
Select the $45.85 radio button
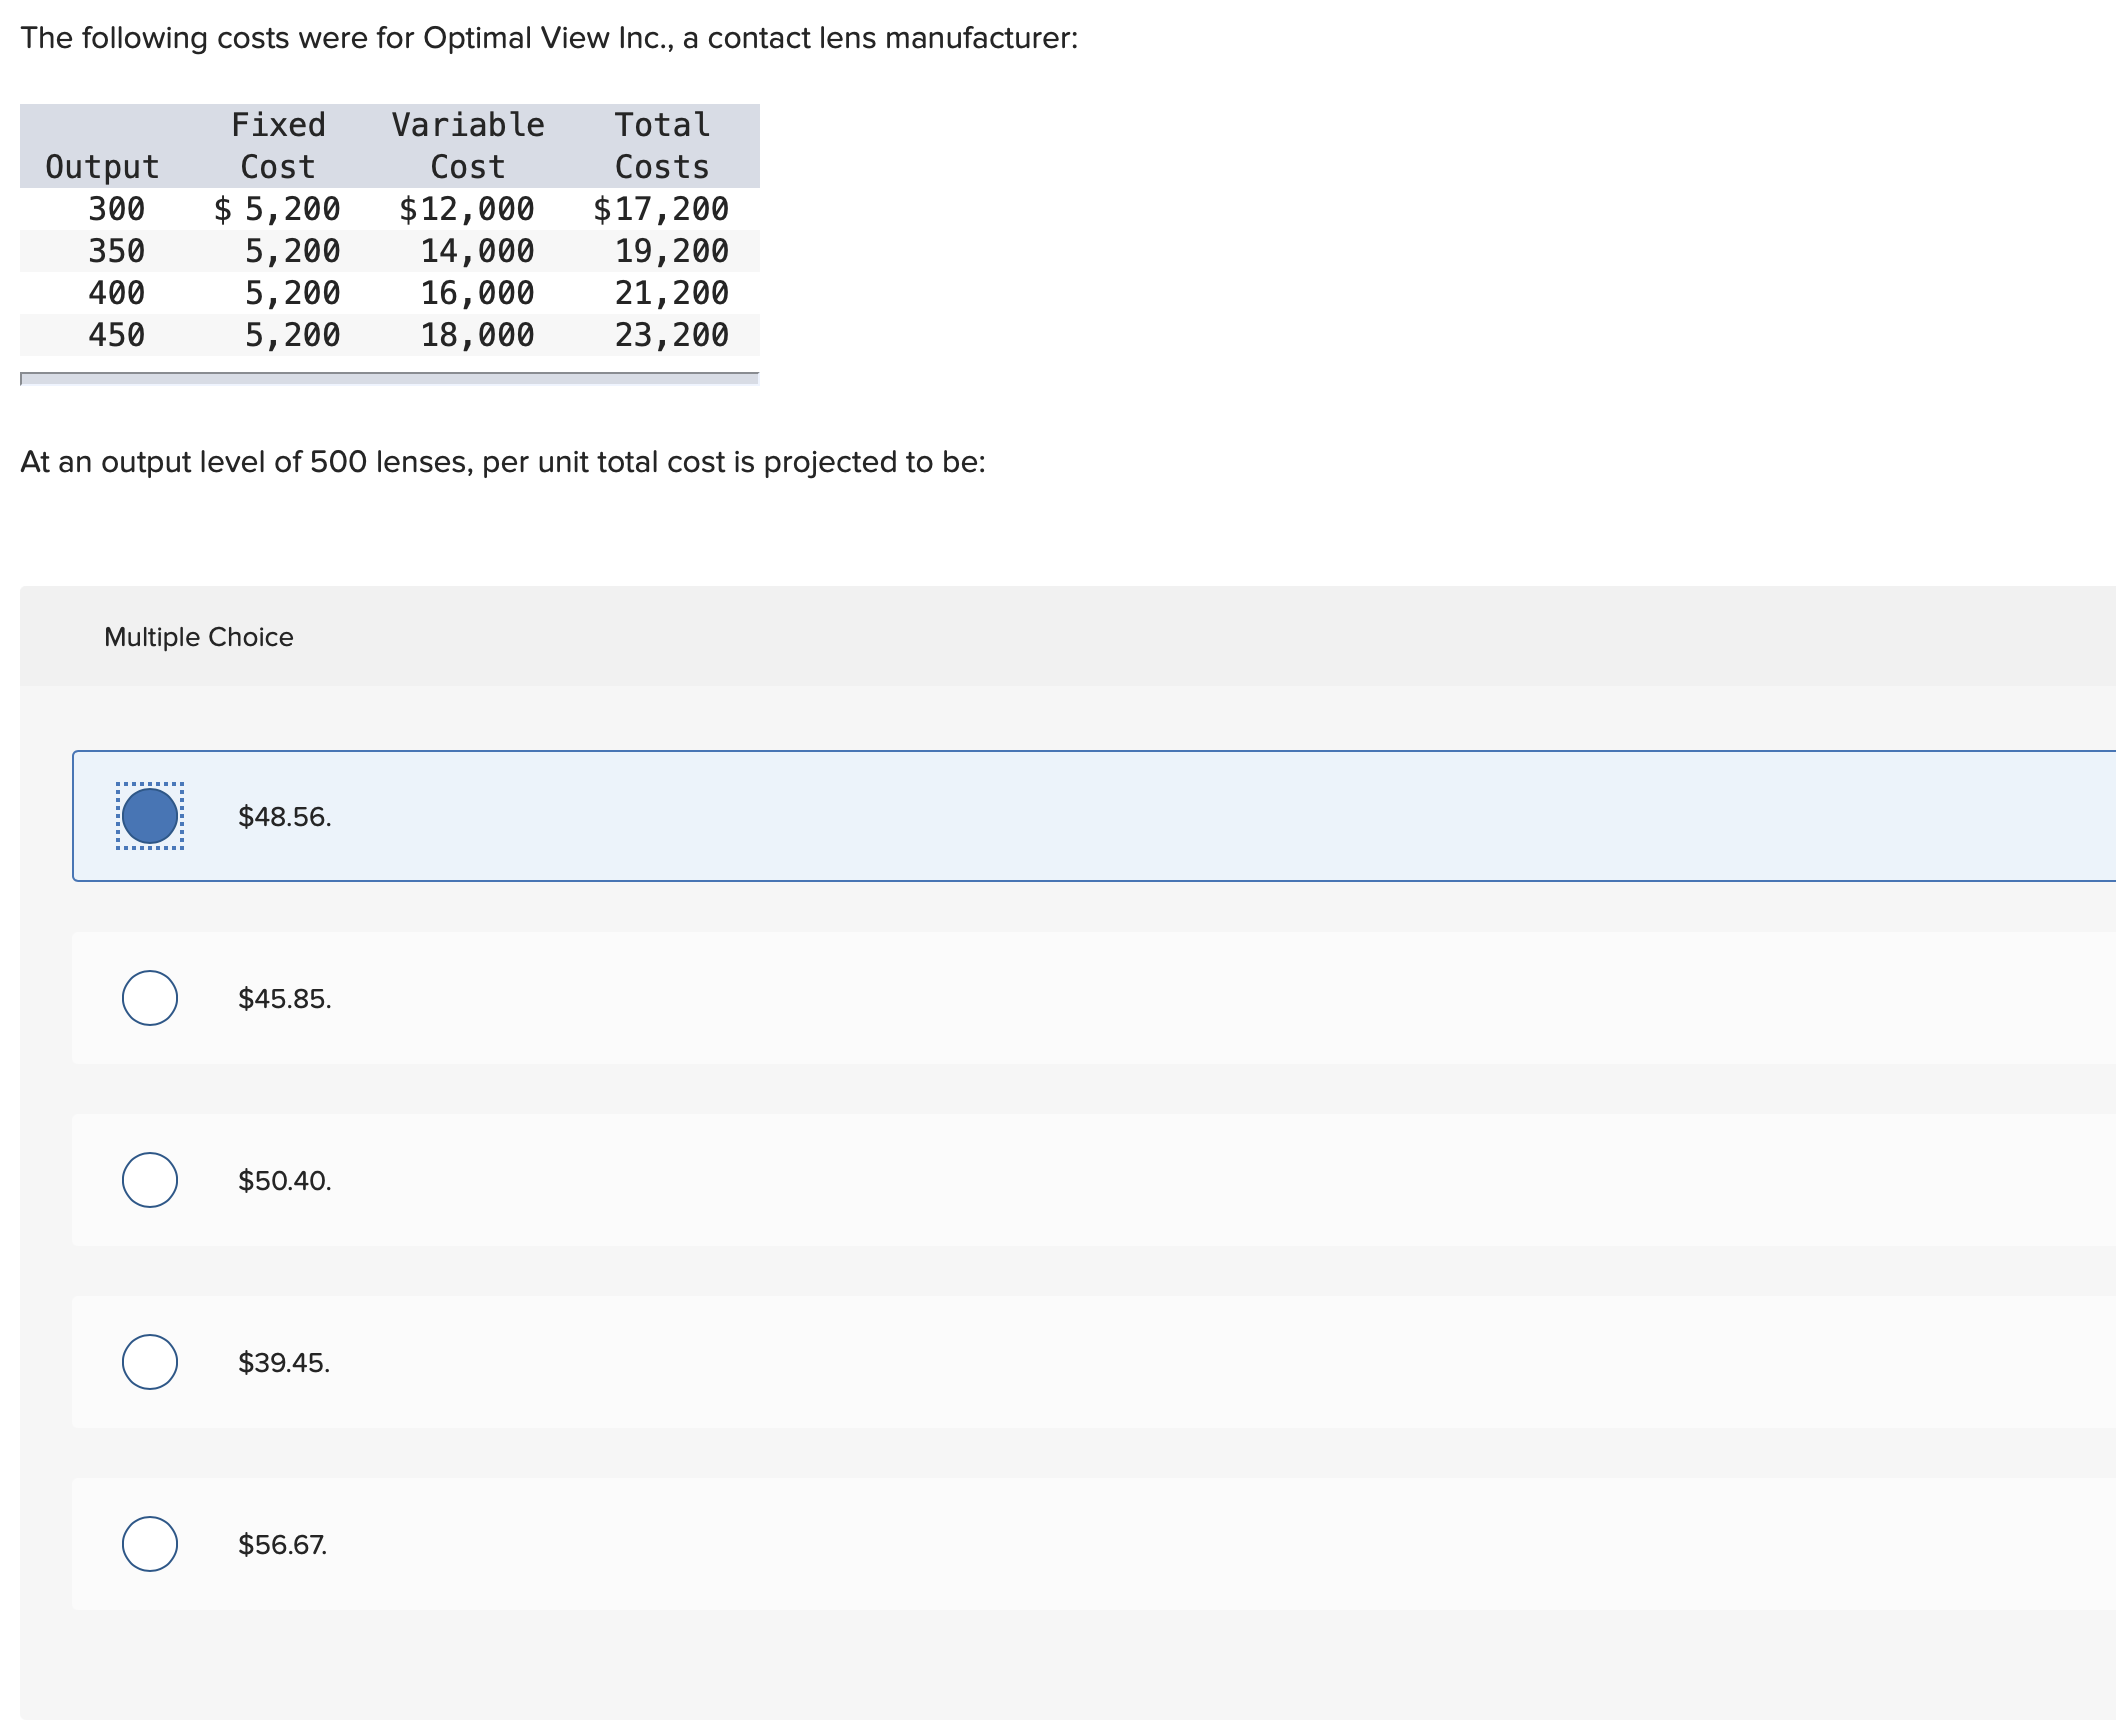[150, 998]
